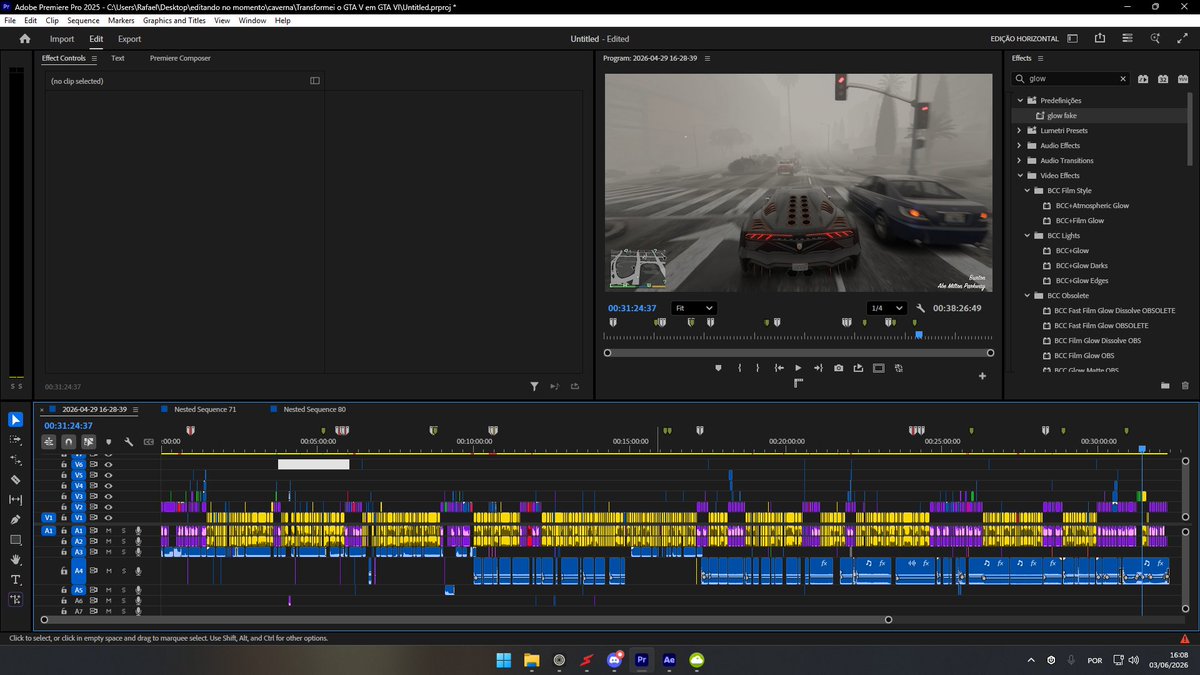Image resolution: width=1200 pixels, height=675 pixels.
Task: Select the Type tool
Action: [16, 580]
